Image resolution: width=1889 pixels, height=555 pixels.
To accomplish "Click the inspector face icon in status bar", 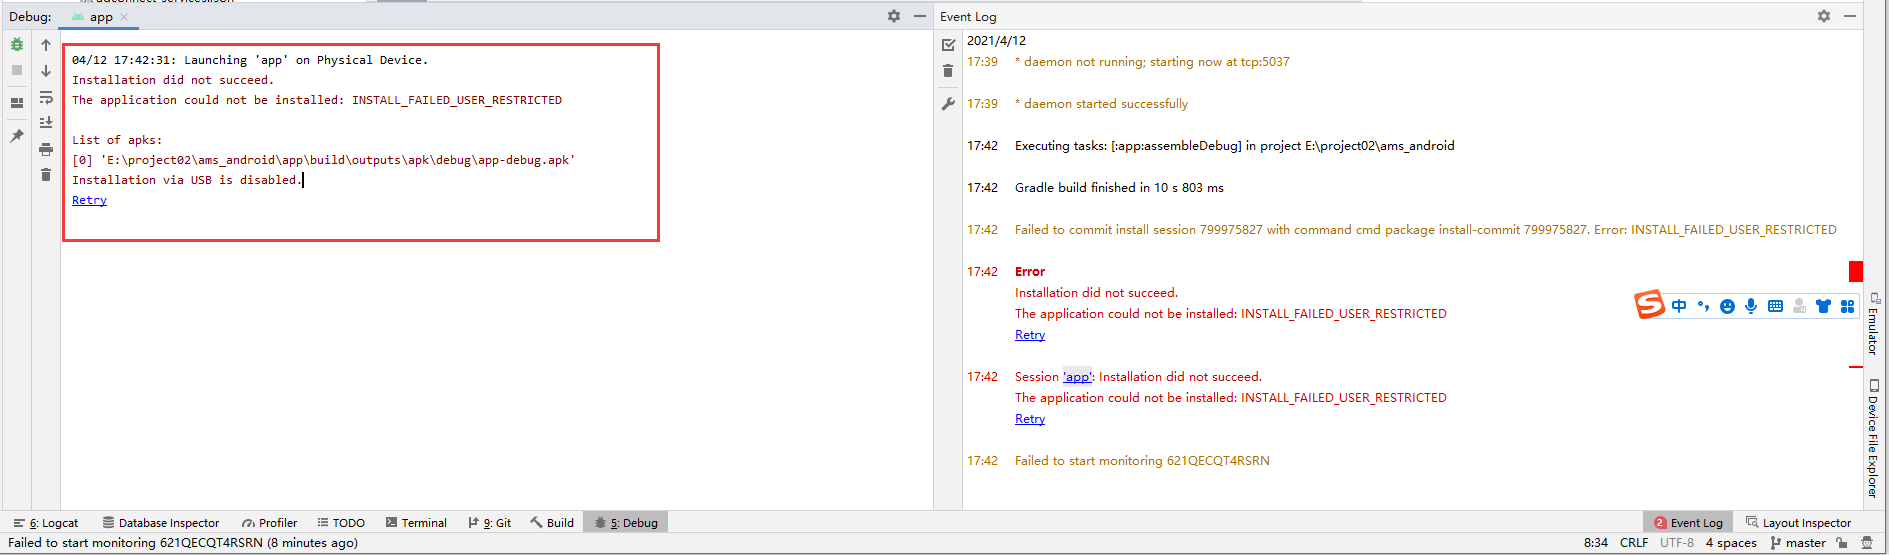I will (x=1866, y=543).
